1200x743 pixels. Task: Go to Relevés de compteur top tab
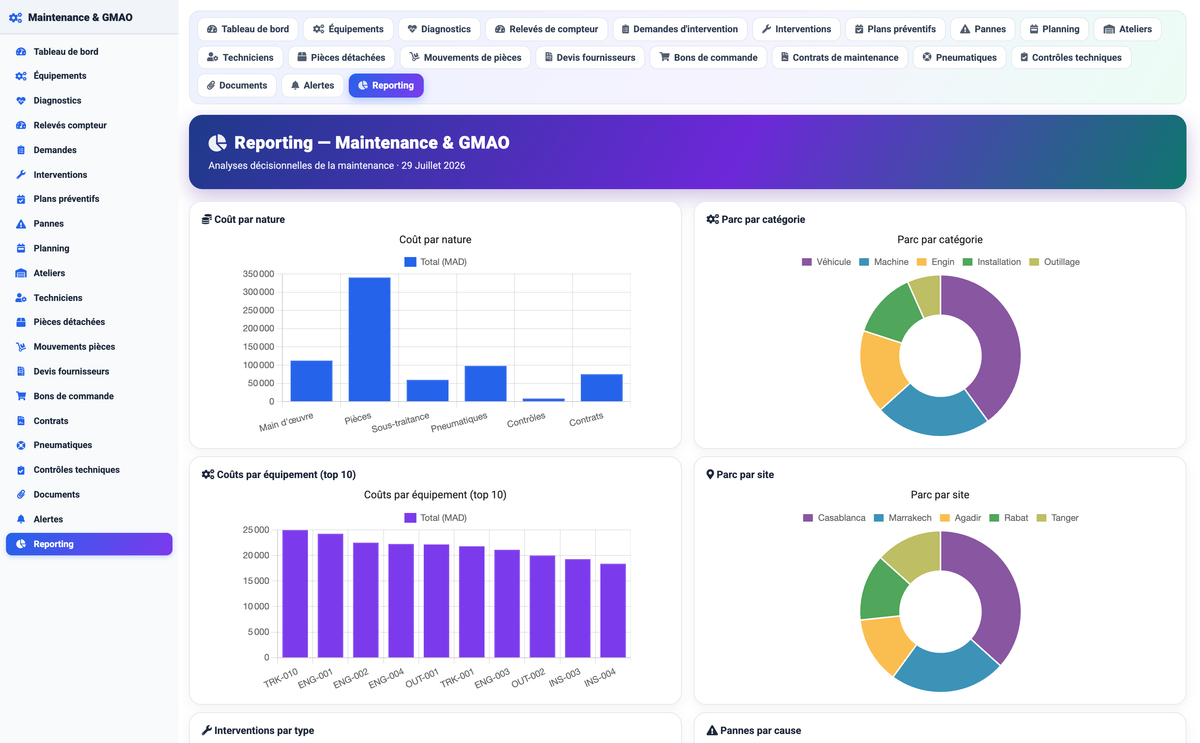pyautogui.click(x=546, y=29)
